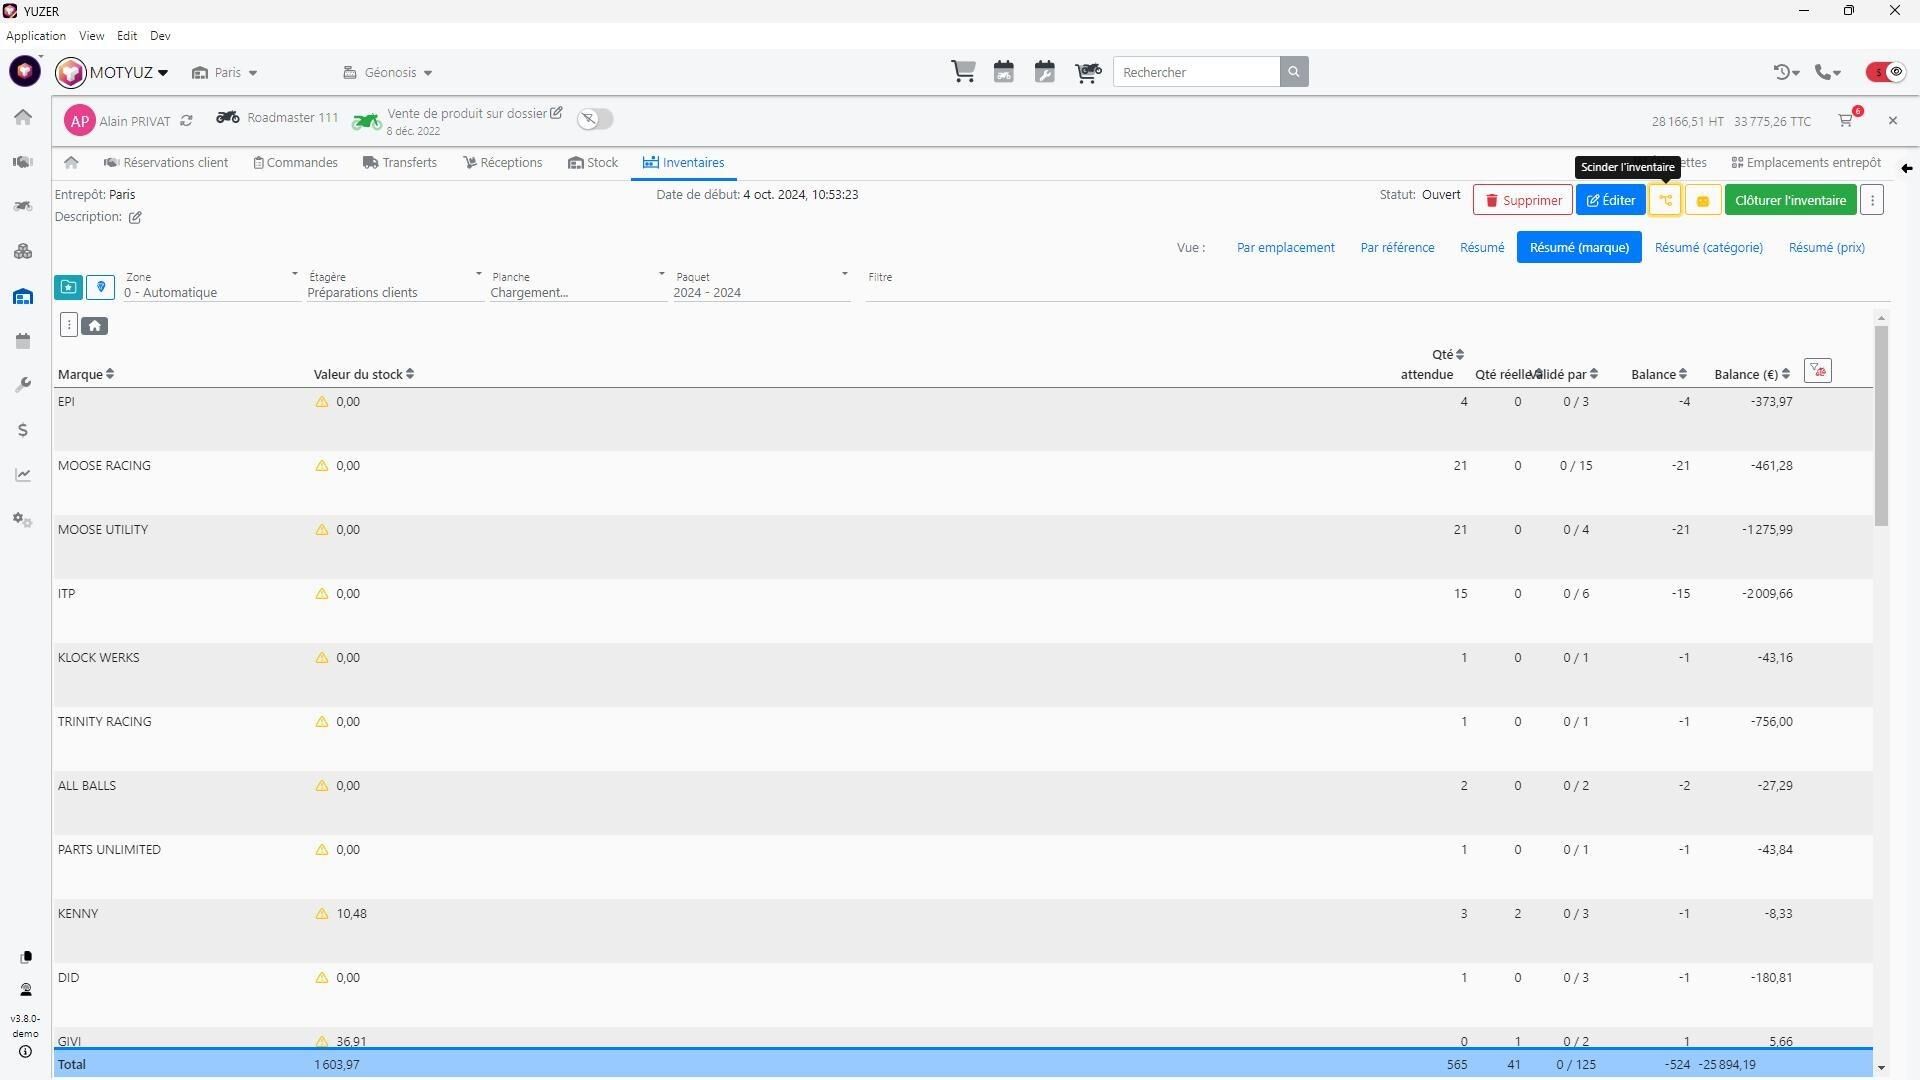This screenshot has height=1080, width=1920.
Task: Open the MOTYUZ company dropdown
Action: (x=127, y=73)
